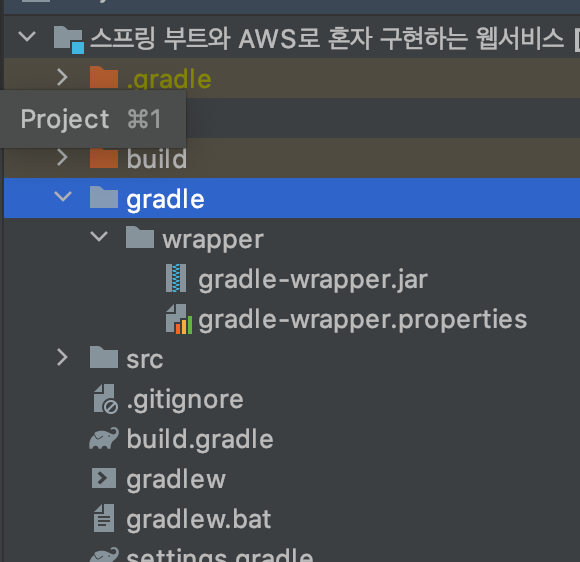Collapse the wrapper folder chevron
This screenshot has width=580, height=562.
pos(99,236)
